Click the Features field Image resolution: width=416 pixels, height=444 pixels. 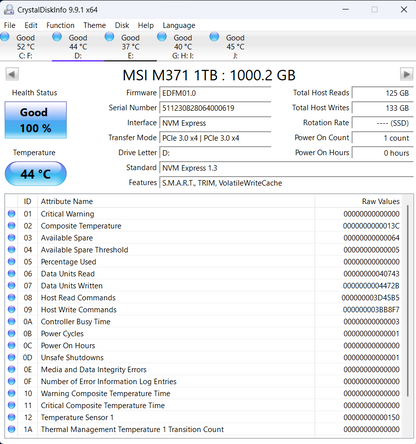click(x=286, y=183)
